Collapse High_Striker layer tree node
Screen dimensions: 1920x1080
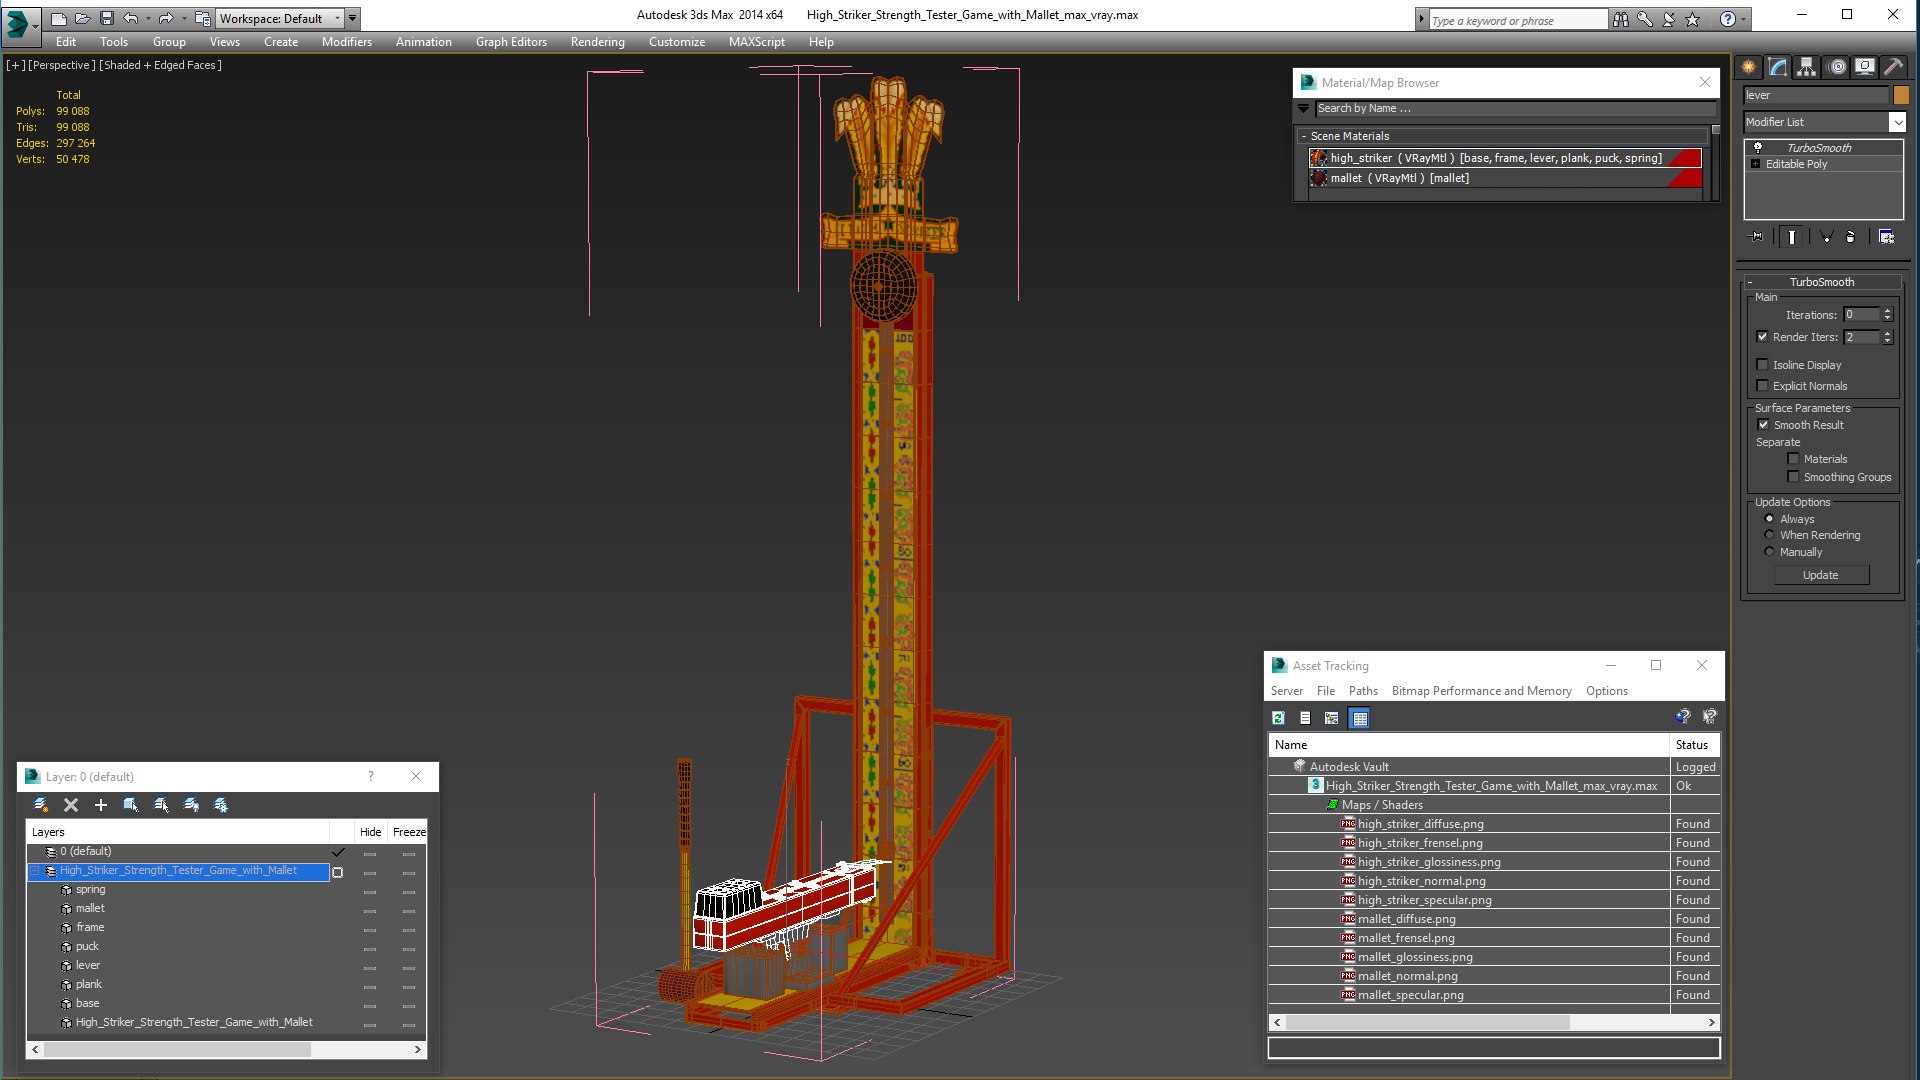coord(35,871)
